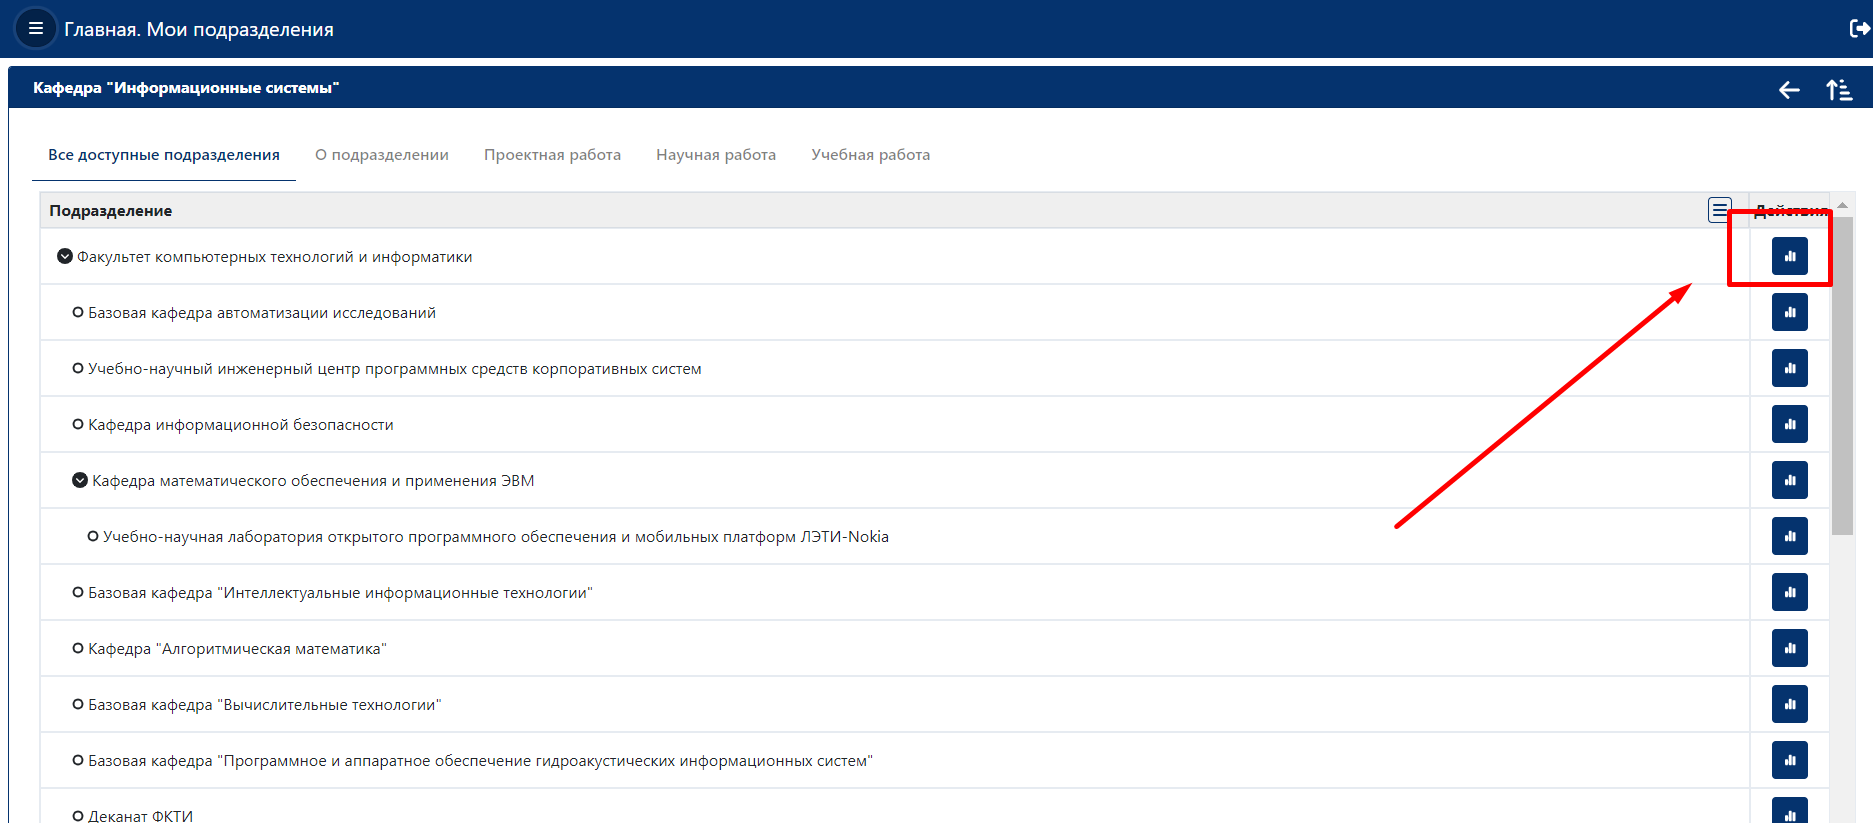Collapse Факультет компьютерных технологий и информатики node

tap(65, 257)
